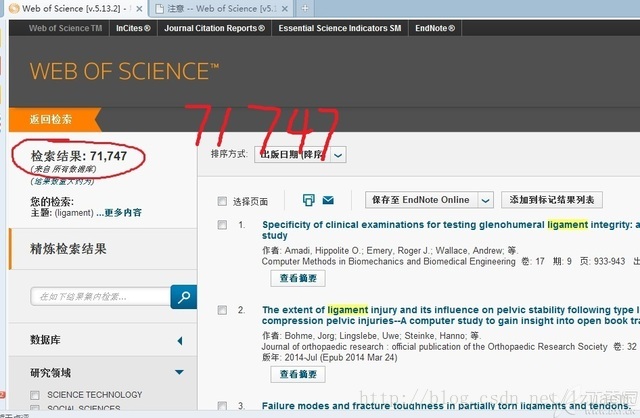Click author line 'Amadi, Hippolite O.'
This screenshot has height=418, width=640.
tap(324, 251)
